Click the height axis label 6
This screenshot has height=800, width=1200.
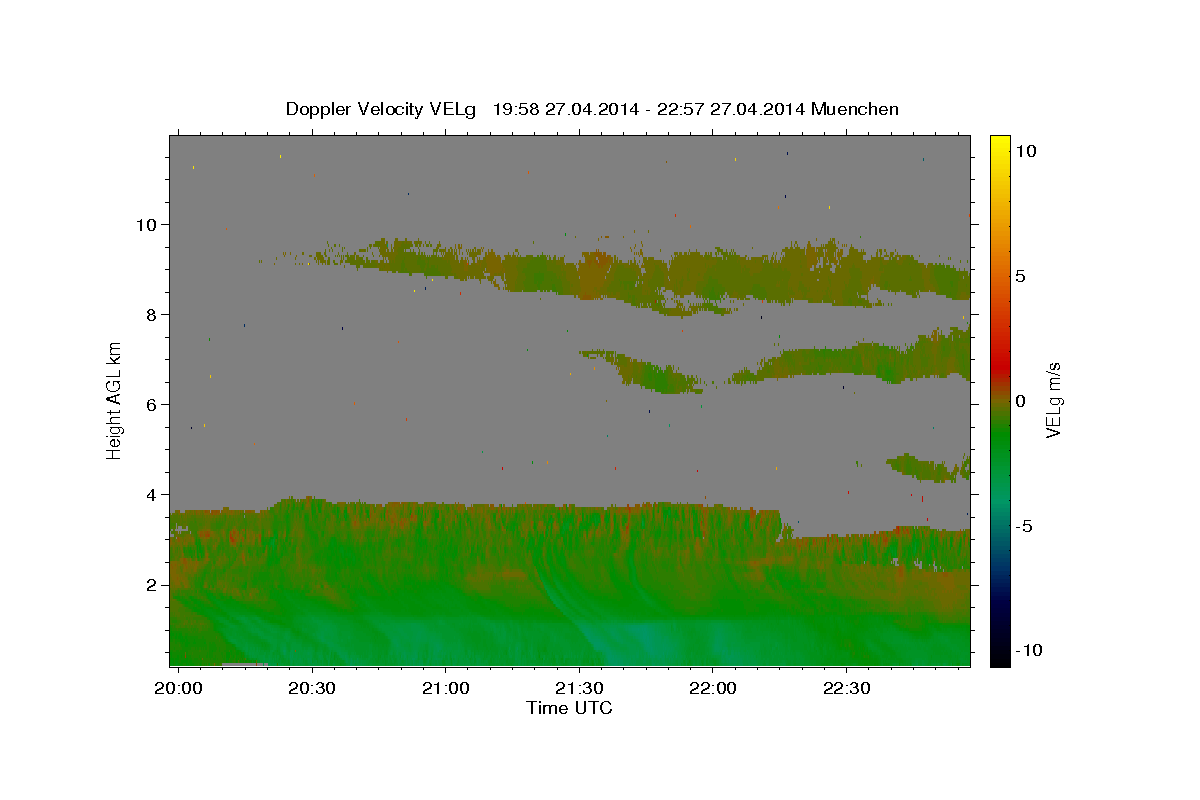pyautogui.click(x=151, y=404)
